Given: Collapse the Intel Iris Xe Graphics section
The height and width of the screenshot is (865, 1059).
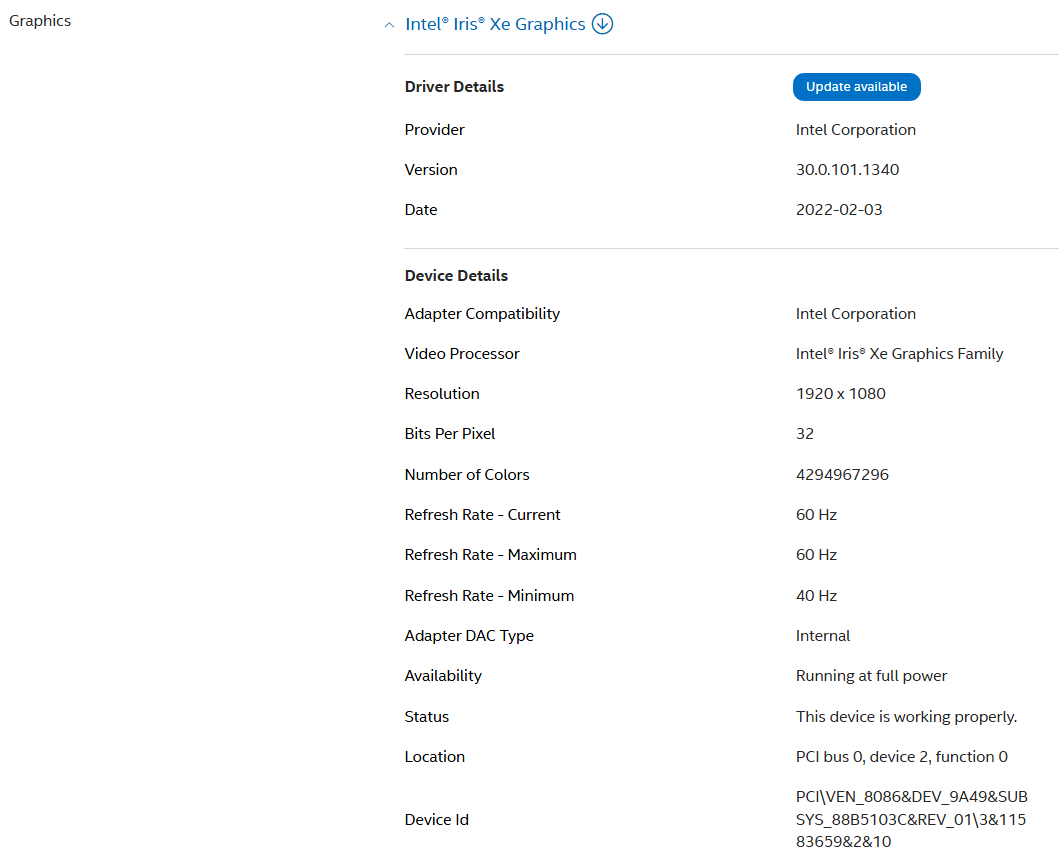Looking at the screenshot, I should (389, 25).
